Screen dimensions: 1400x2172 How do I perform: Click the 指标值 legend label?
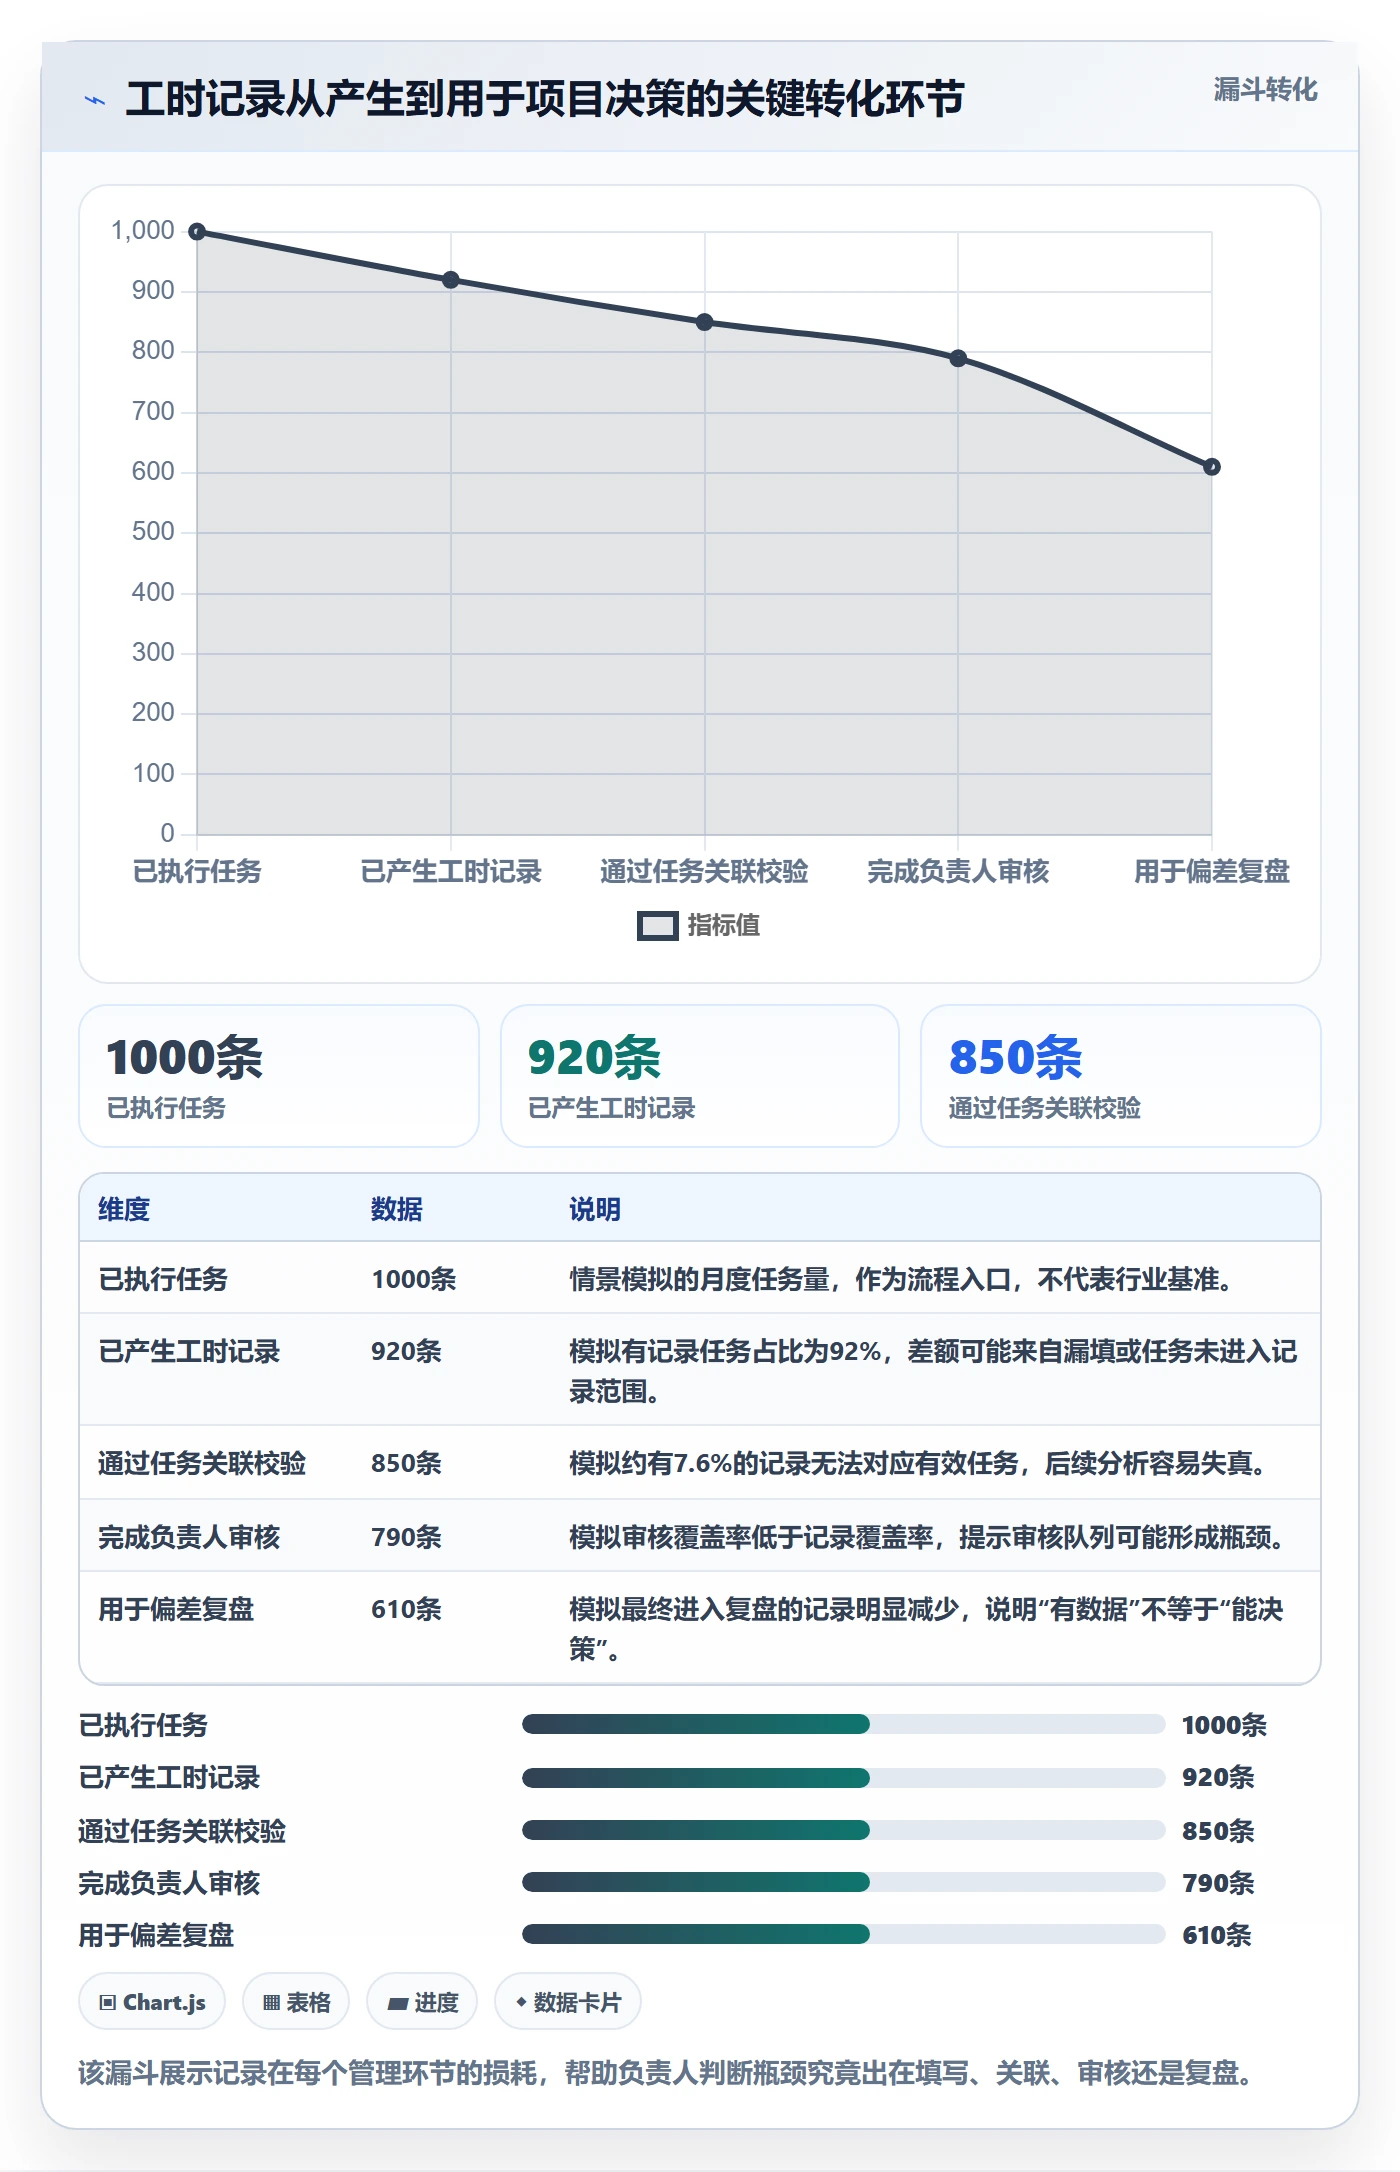724,926
